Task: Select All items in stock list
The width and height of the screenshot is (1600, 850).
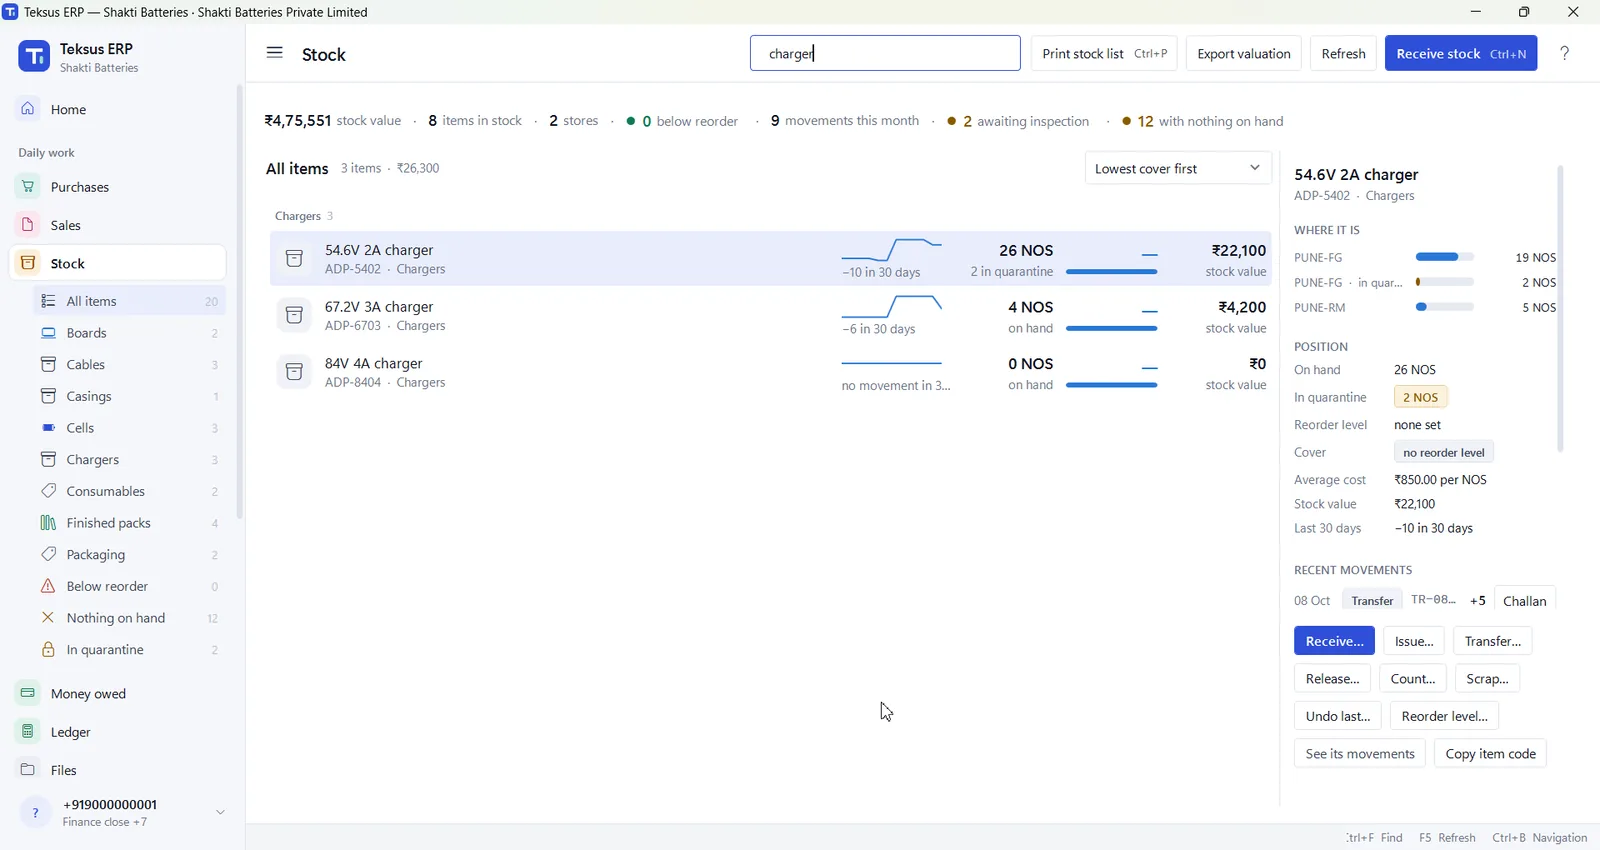Action: click(x=130, y=301)
